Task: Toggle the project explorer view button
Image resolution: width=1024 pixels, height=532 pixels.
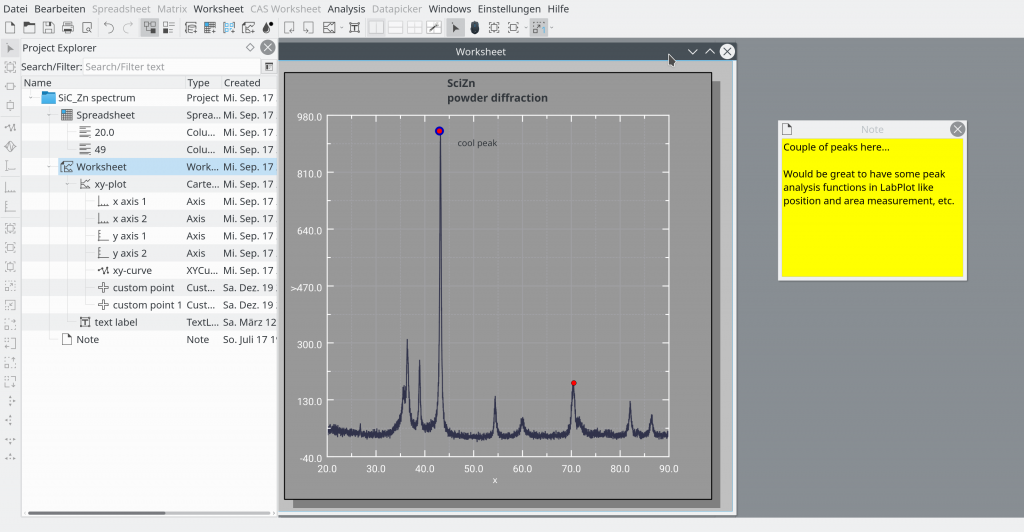Action: (x=149, y=27)
